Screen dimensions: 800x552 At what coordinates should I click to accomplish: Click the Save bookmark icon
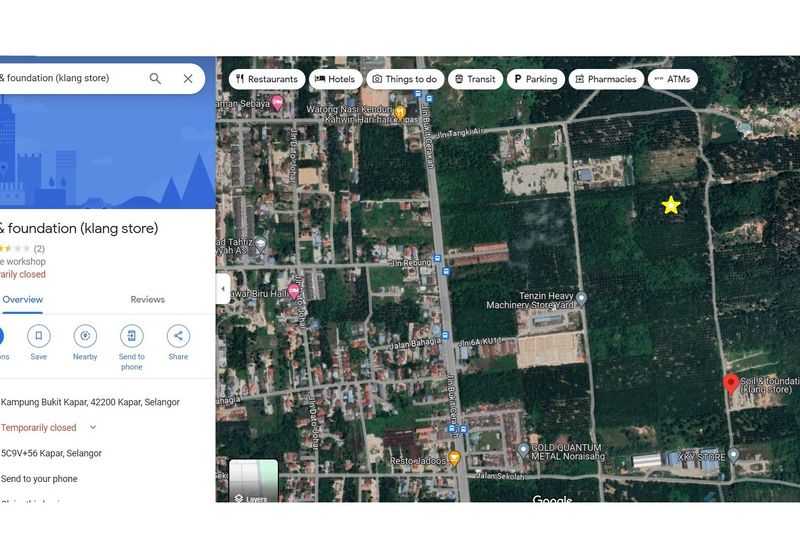pyautogui.click(x=38, y=336)
